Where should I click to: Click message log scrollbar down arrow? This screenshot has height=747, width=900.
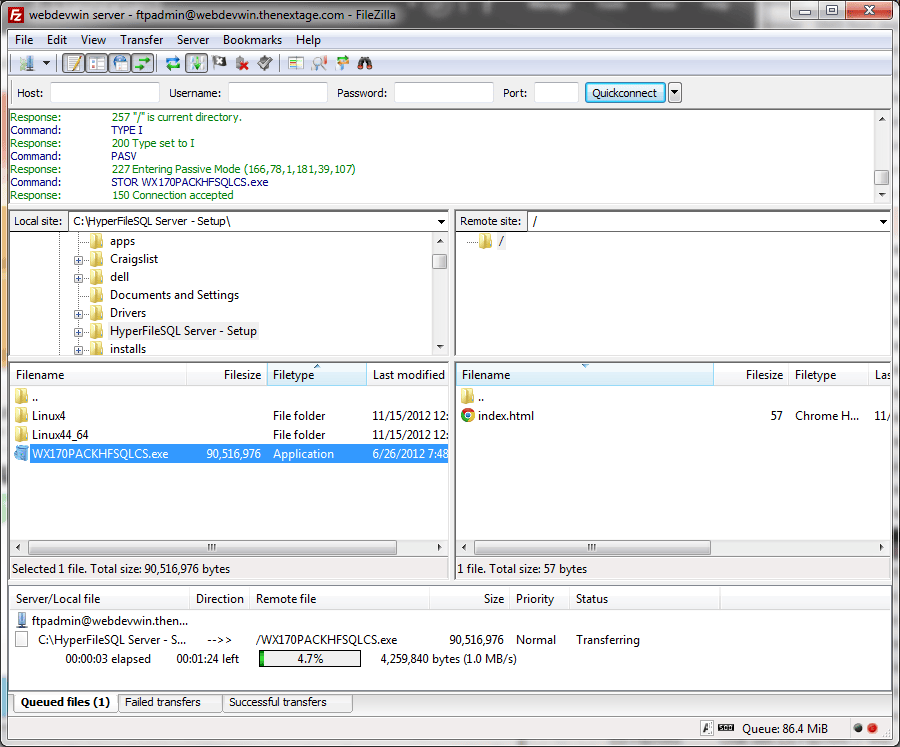click(x=882, y=195)
